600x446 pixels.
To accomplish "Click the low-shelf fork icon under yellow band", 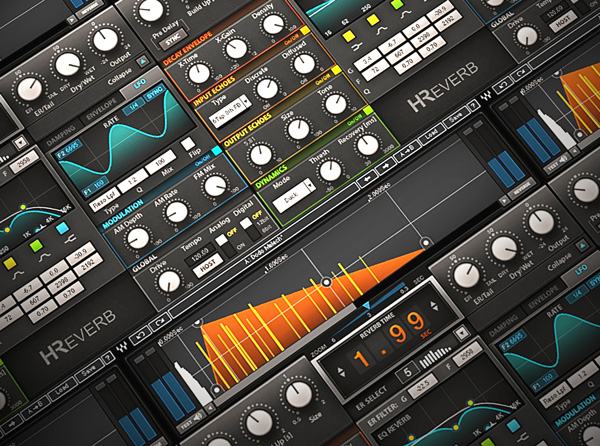I will 359,47.
